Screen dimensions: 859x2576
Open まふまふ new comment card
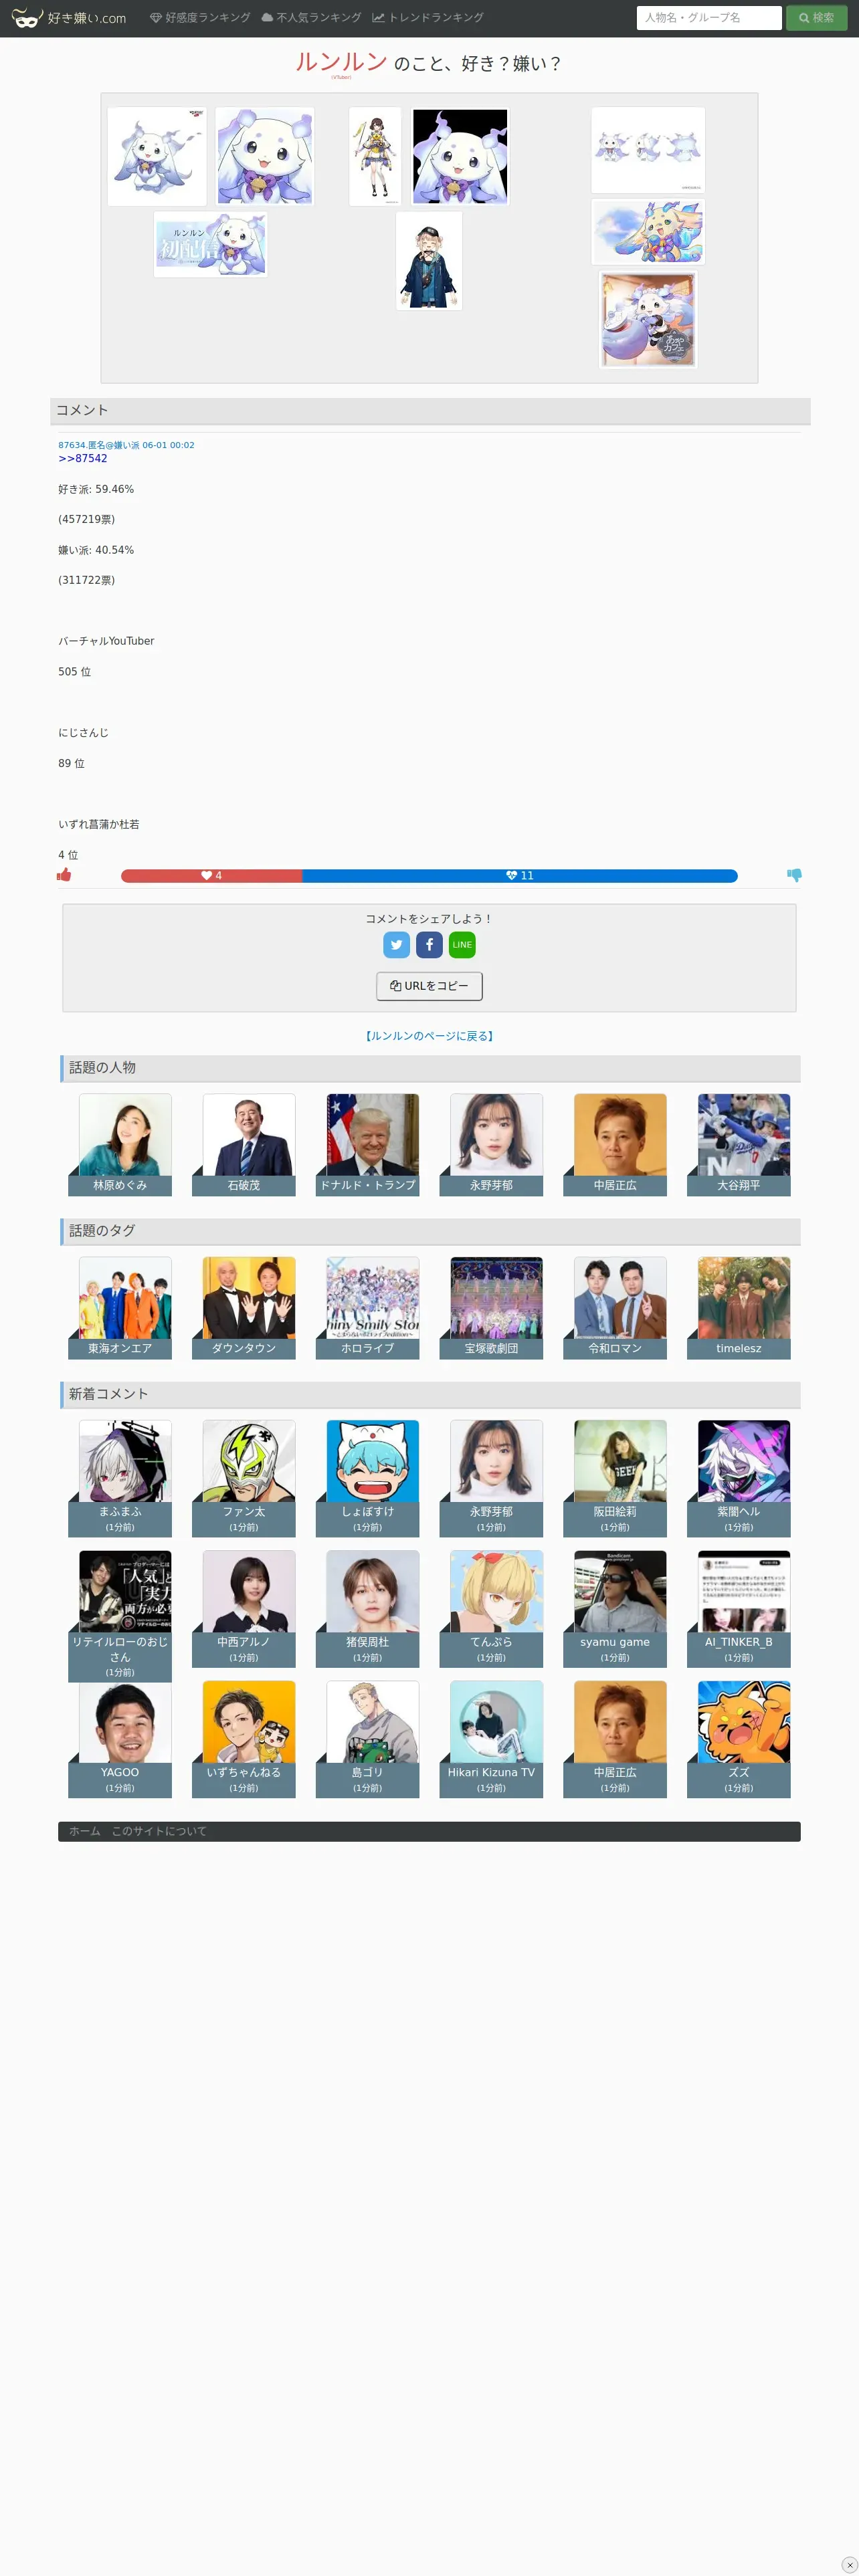120,1478
